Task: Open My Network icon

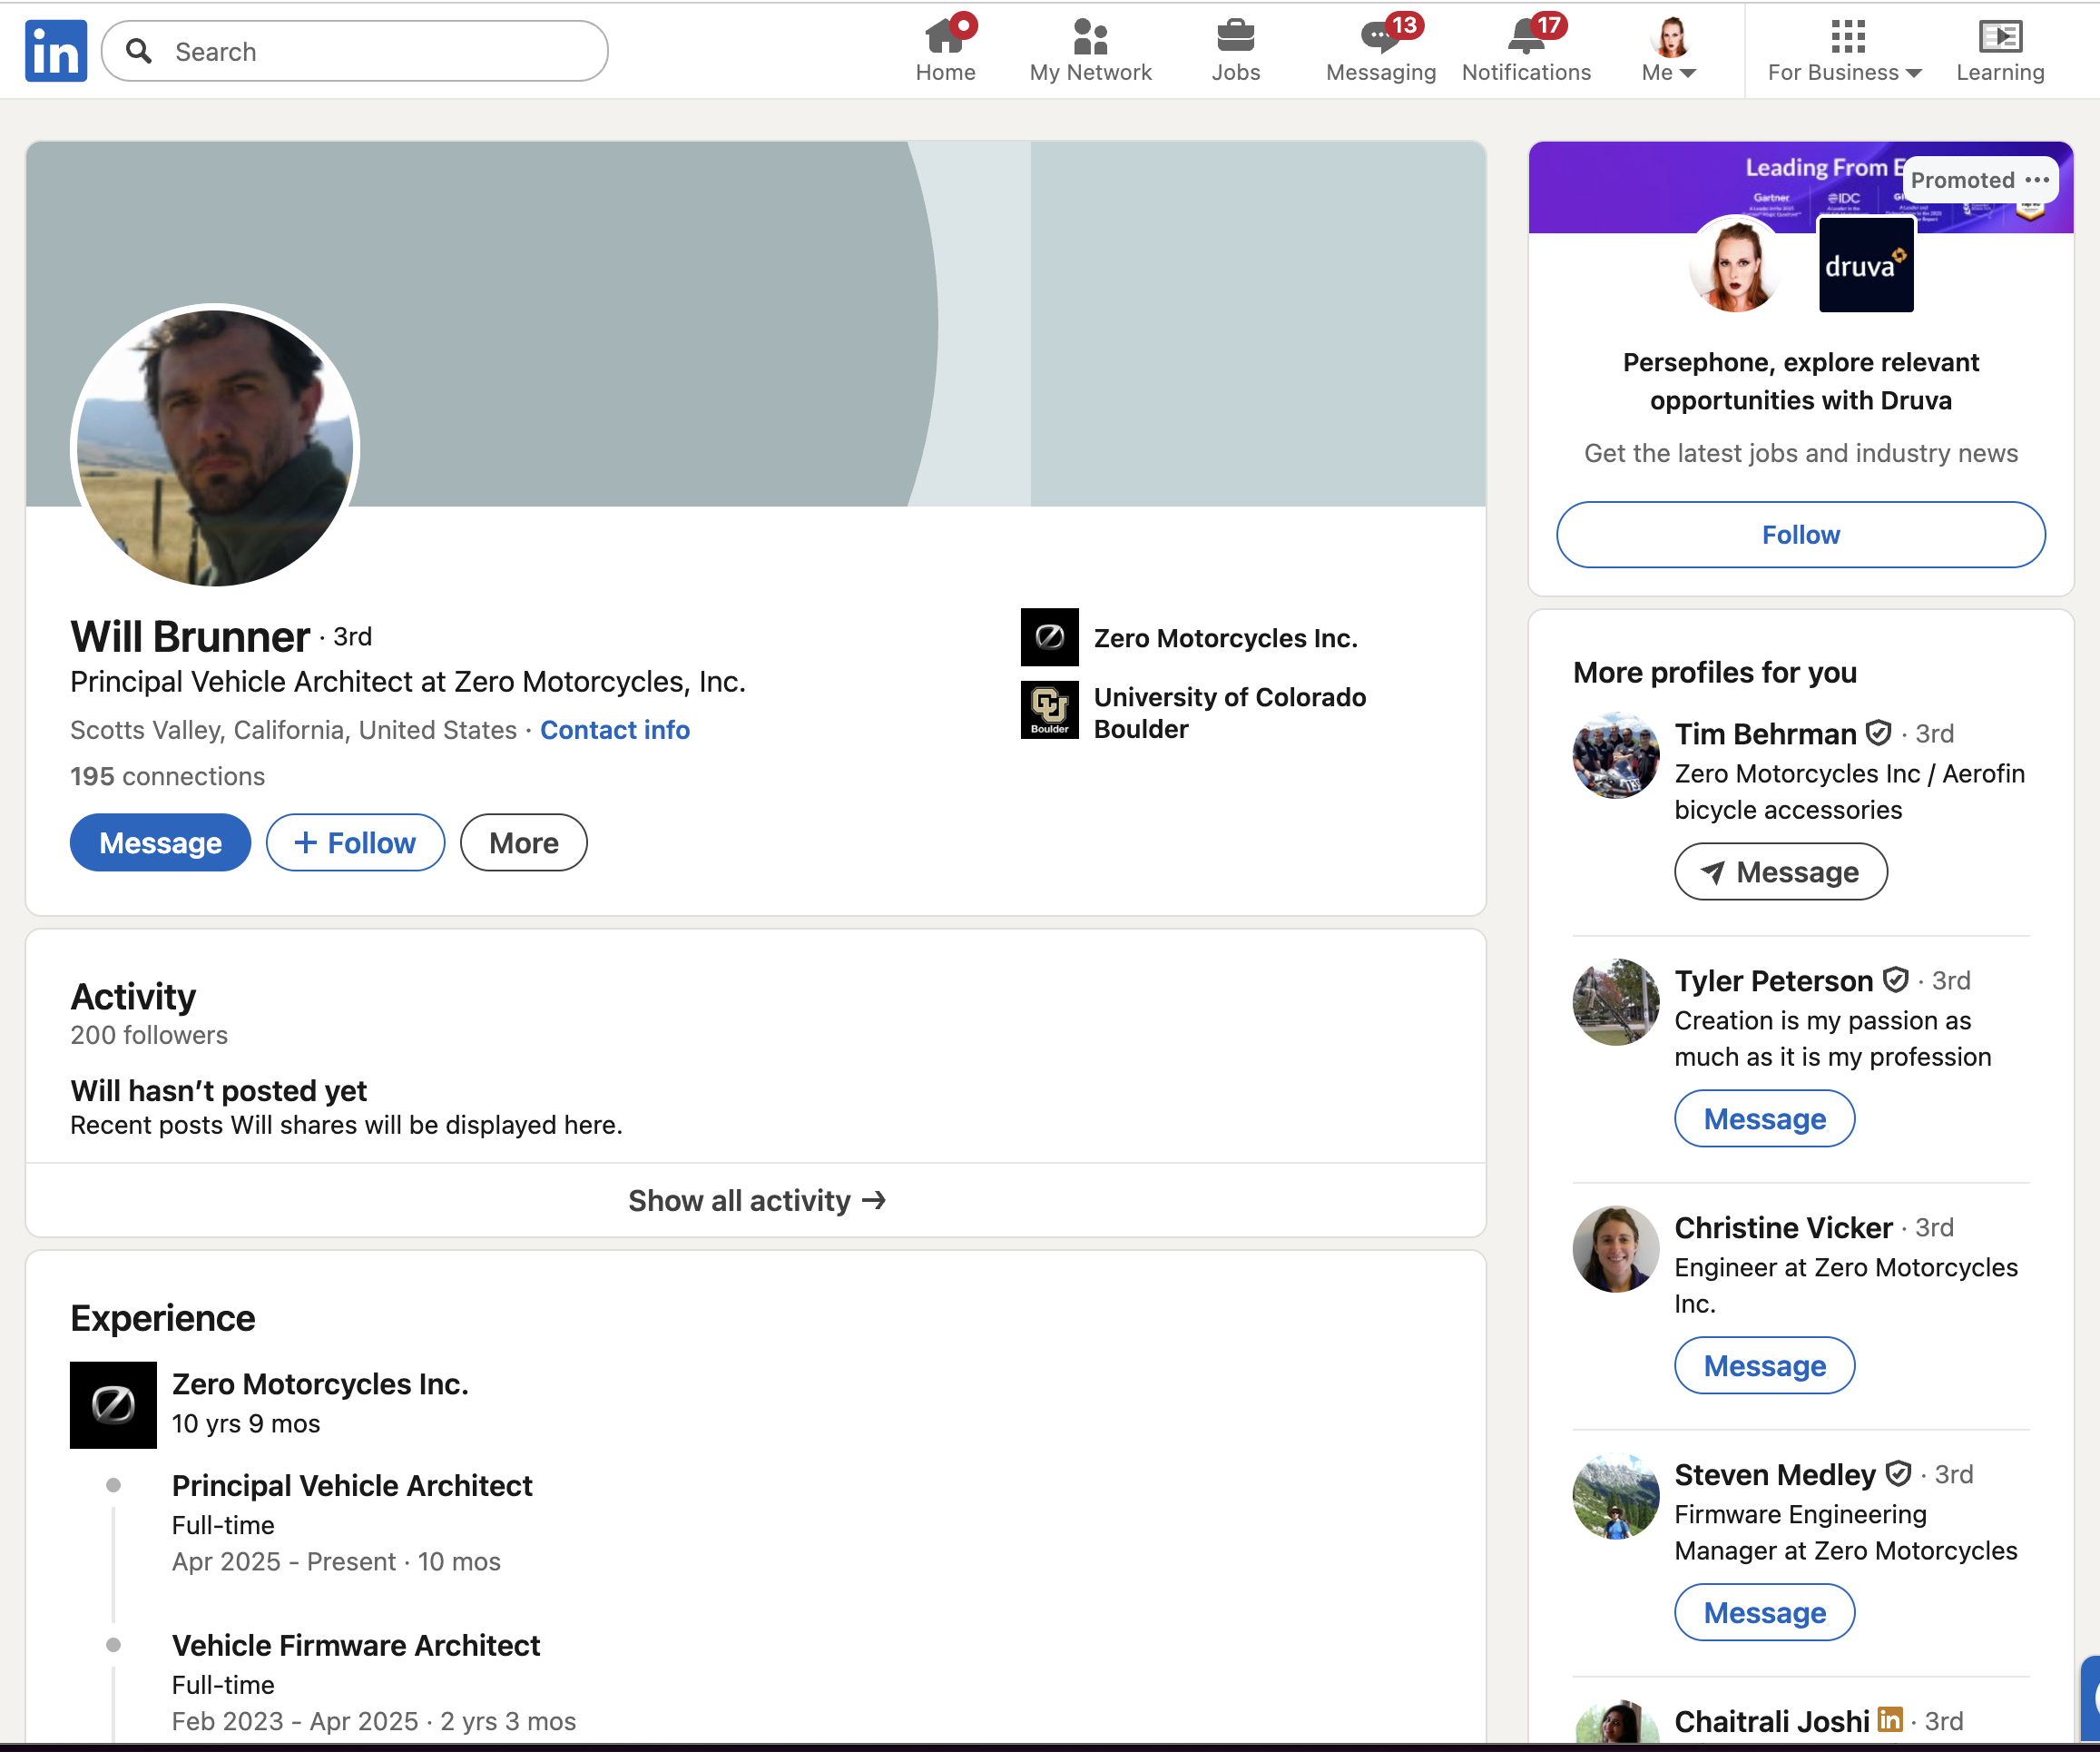Action: pos(1089,38)
